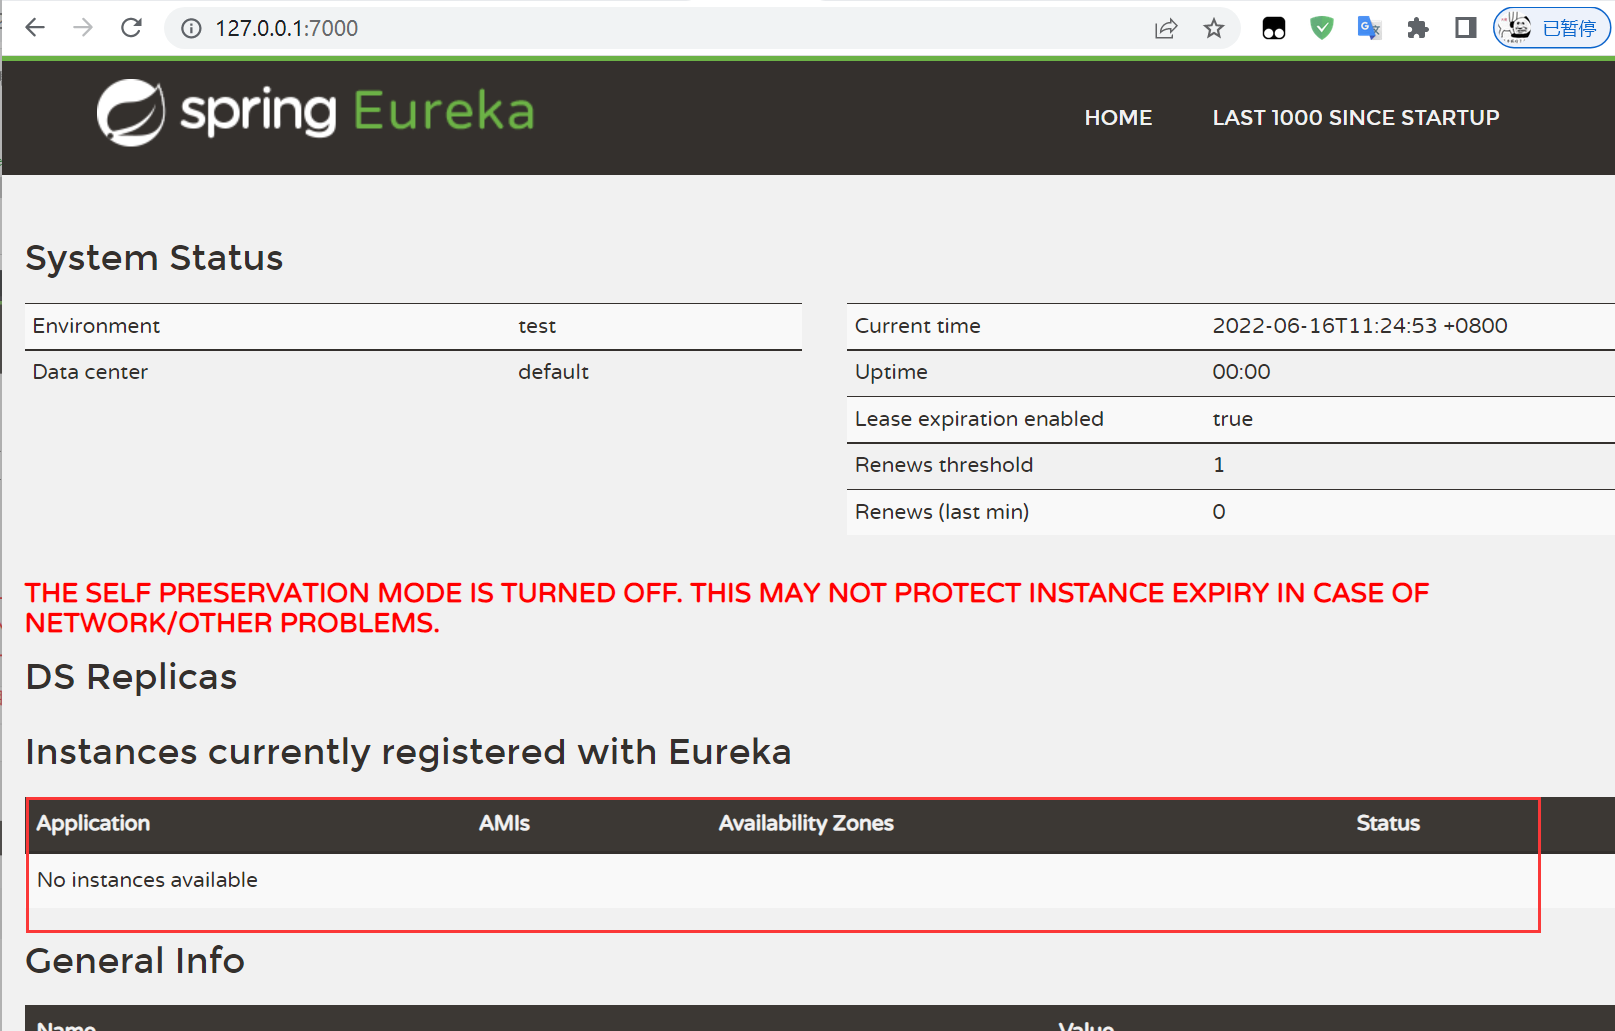Select the timestamp 2022-06-16T11:24:53 +0800
The image size is (1615, 1031).
(1360, 326)
